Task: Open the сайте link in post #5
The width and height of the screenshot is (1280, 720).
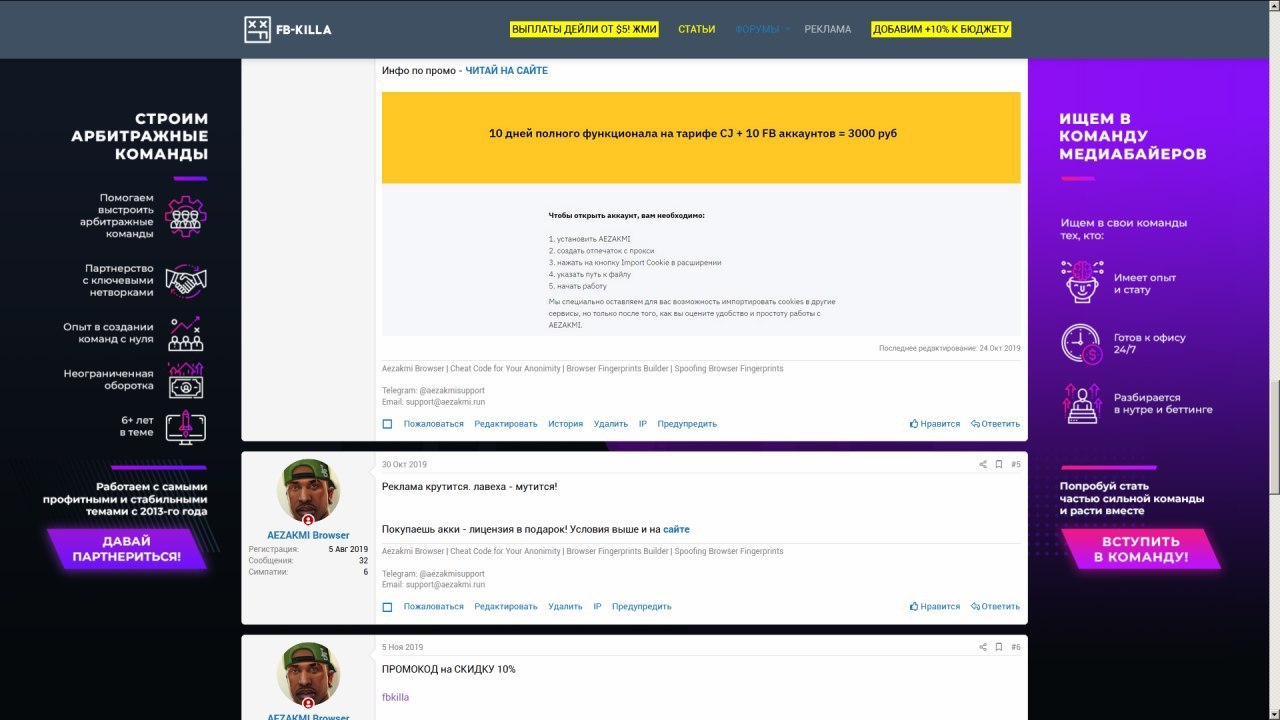Action: pyautogui.click(x=676, y=529)
